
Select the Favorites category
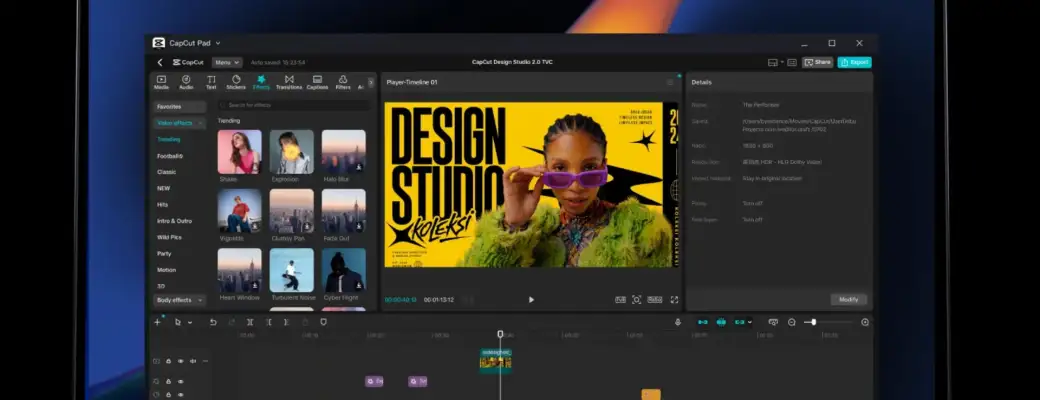(x=179, y=107)
